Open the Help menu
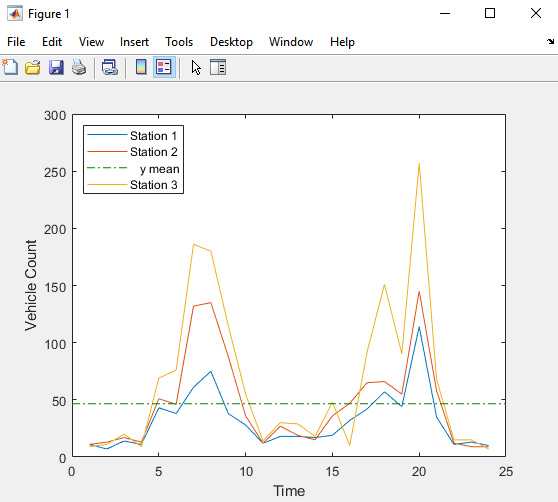This screenshot has height=502, width=558. [342, 42]
